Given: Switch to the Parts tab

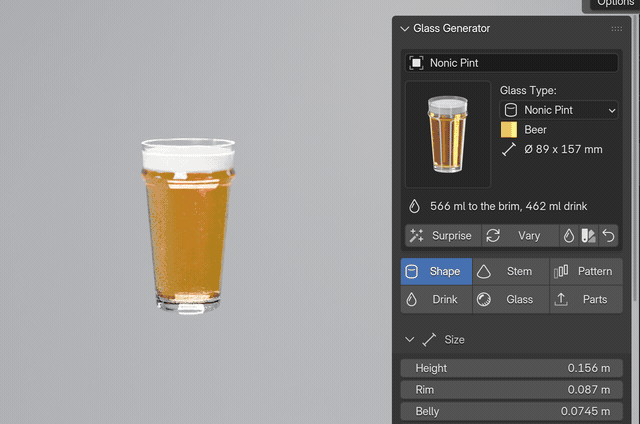Looking at the screenshot, I should 586,300.
